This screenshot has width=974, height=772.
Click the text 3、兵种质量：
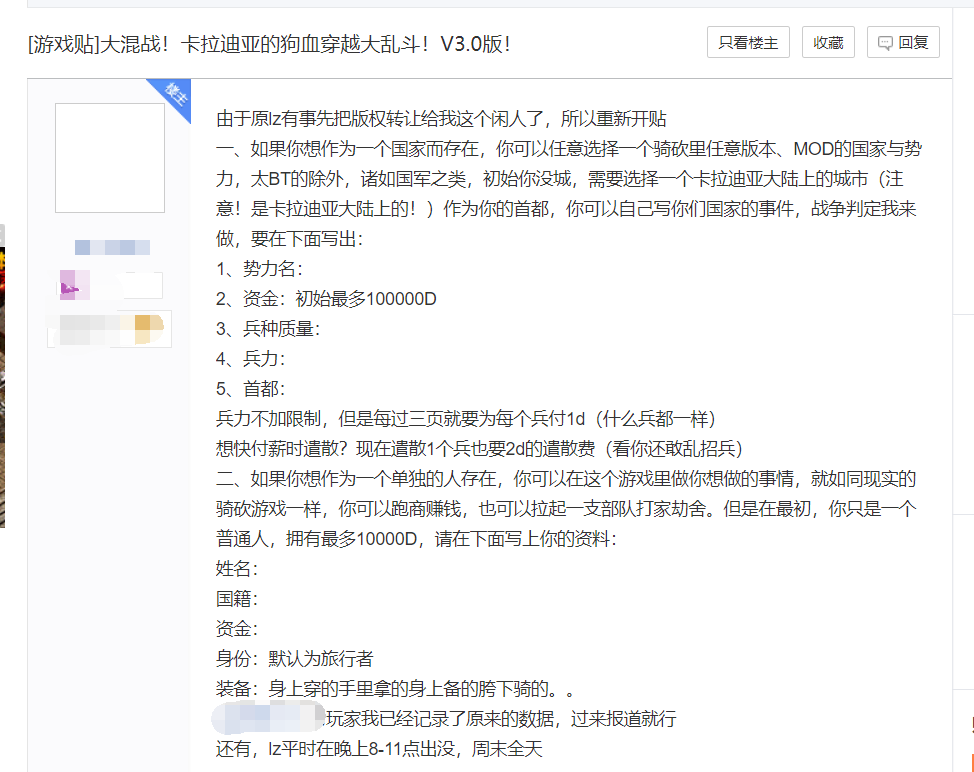point(268,329)
